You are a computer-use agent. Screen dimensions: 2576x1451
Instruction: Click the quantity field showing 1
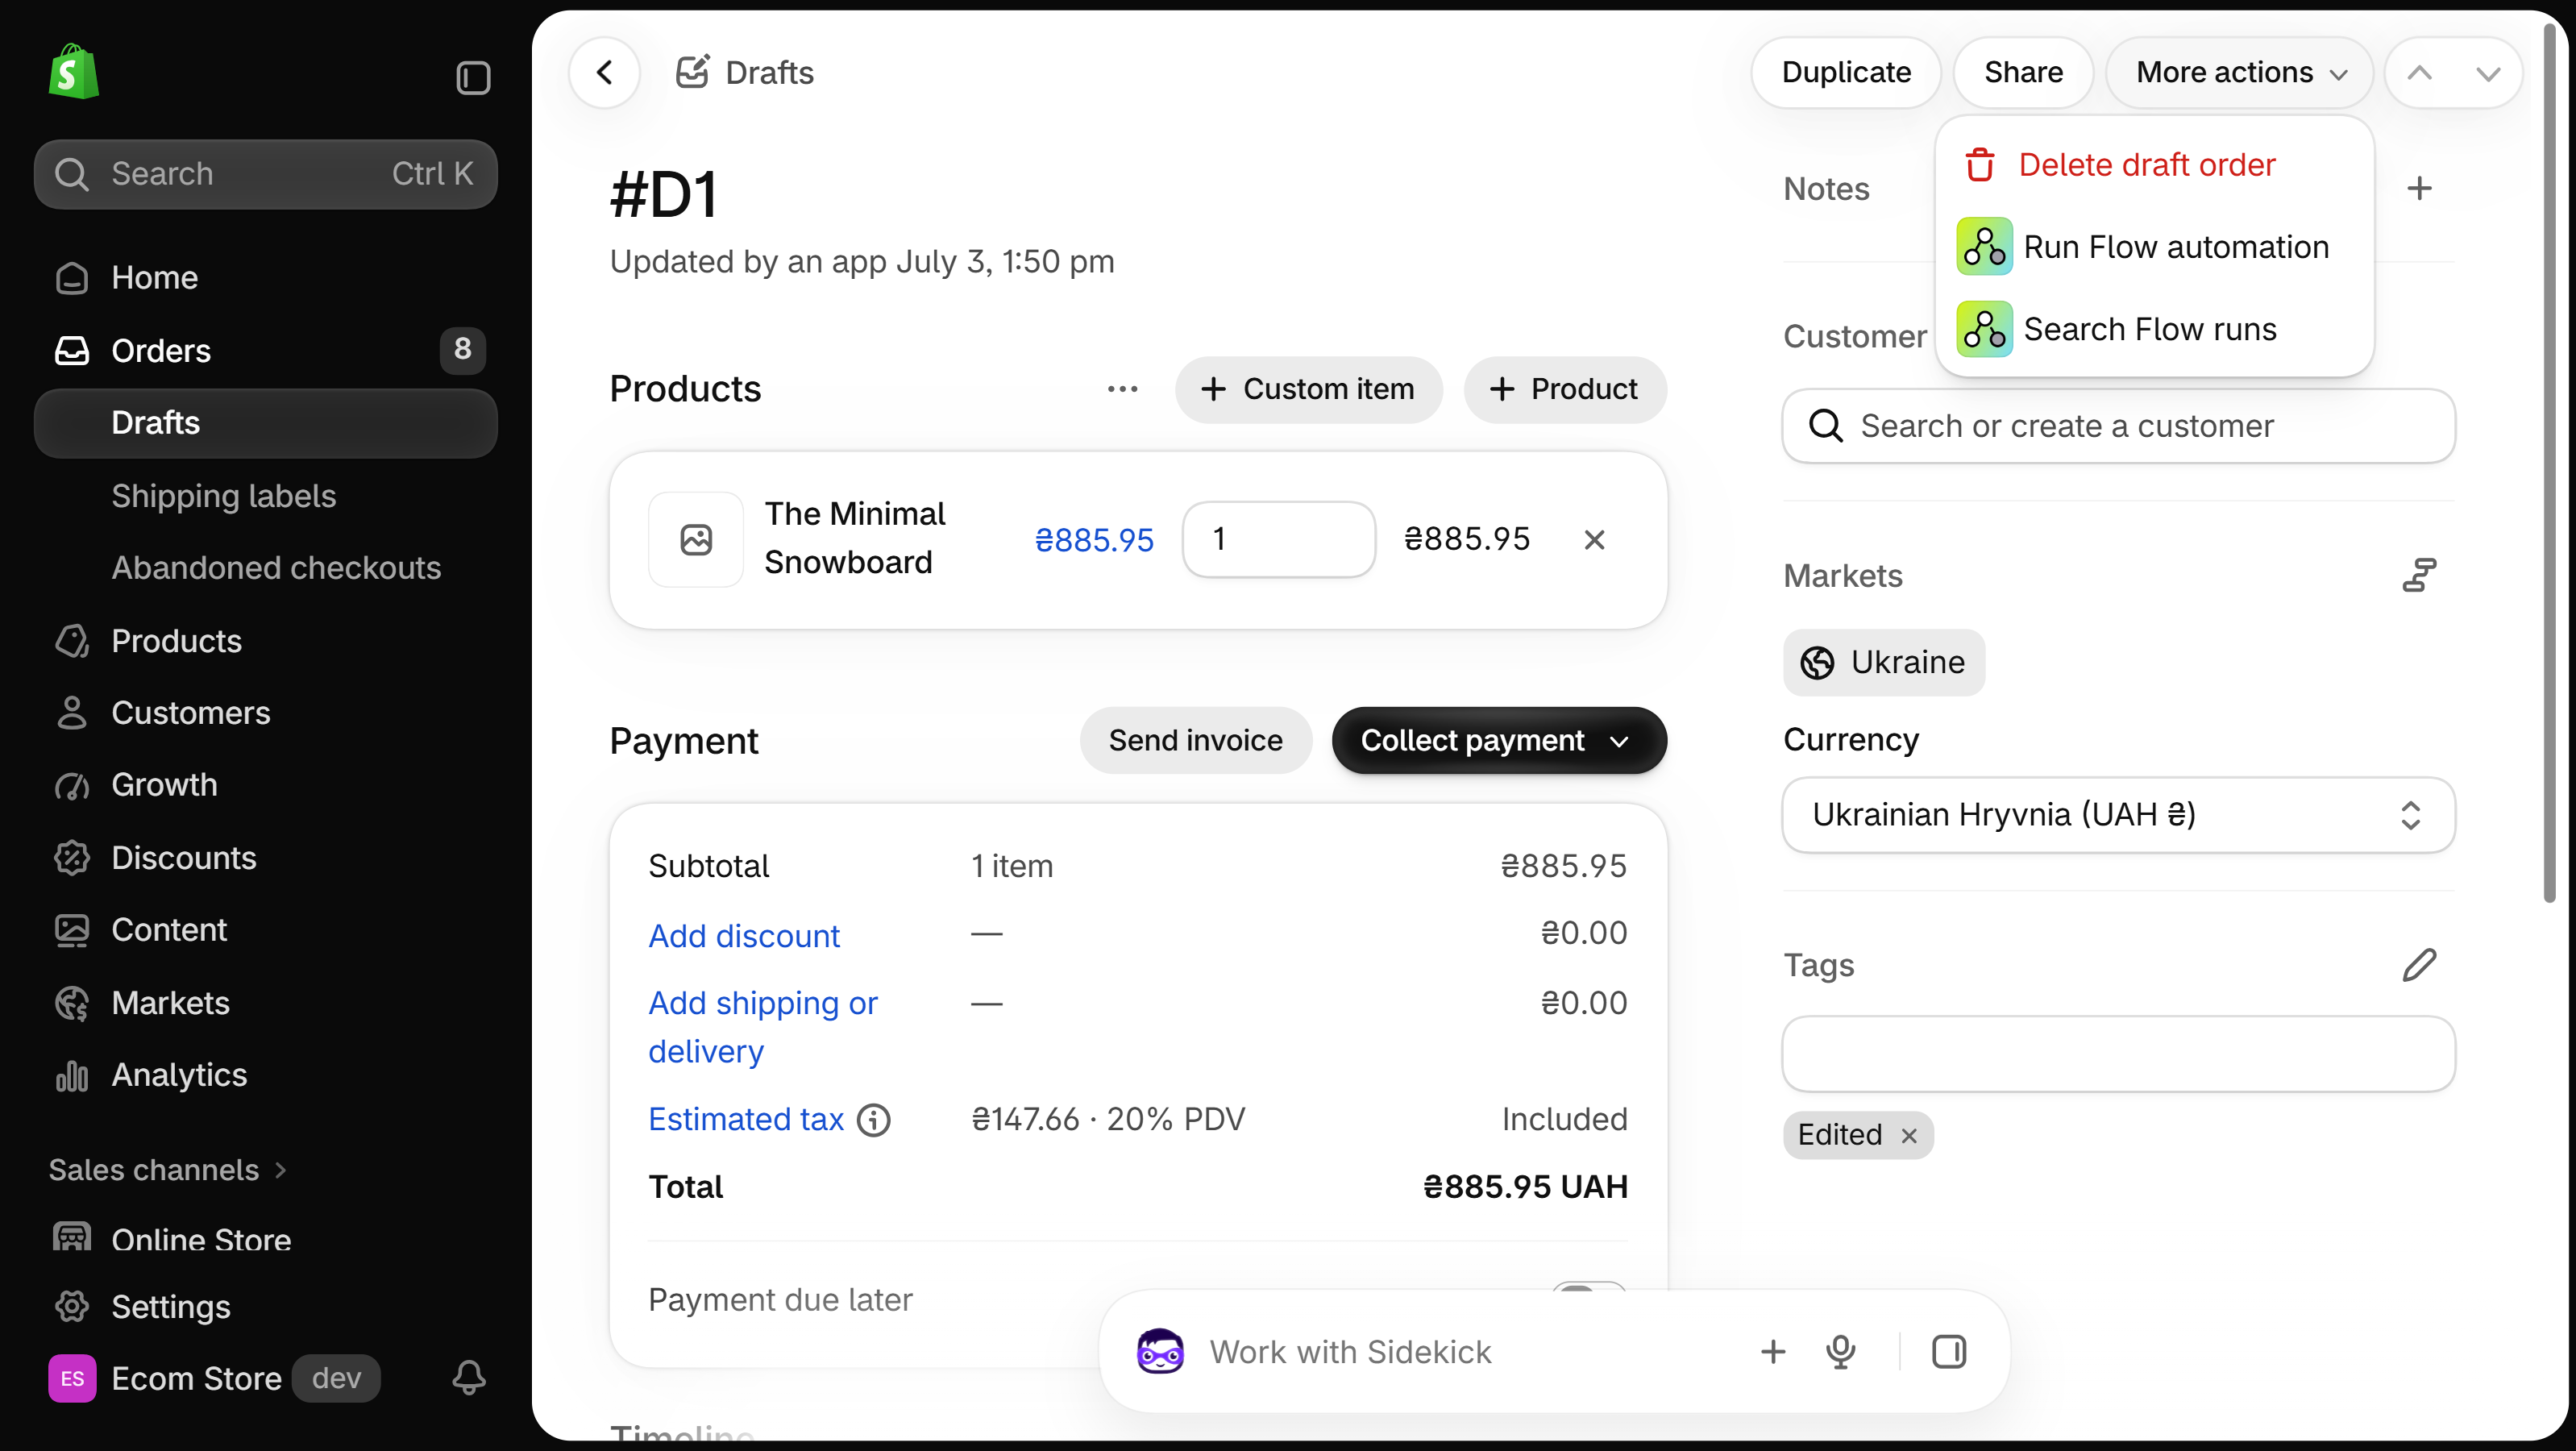(1278, 539)
